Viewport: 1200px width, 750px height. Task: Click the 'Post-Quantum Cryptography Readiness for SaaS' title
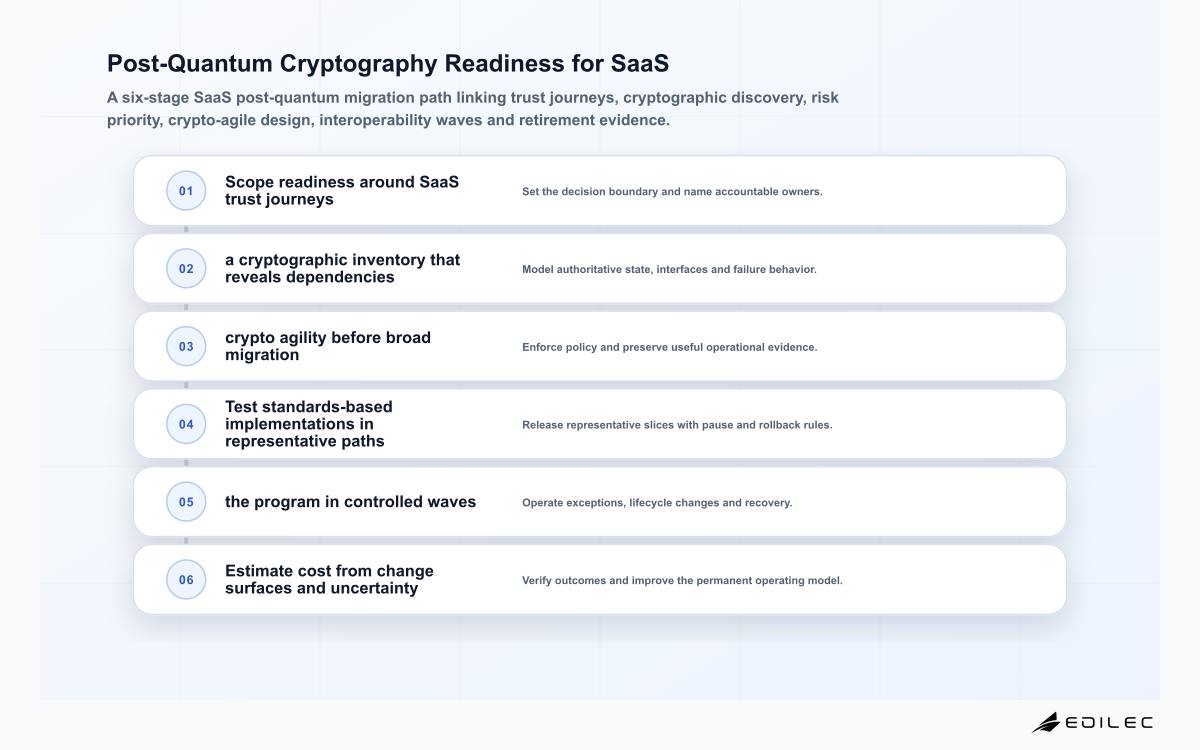coord(388,64)
